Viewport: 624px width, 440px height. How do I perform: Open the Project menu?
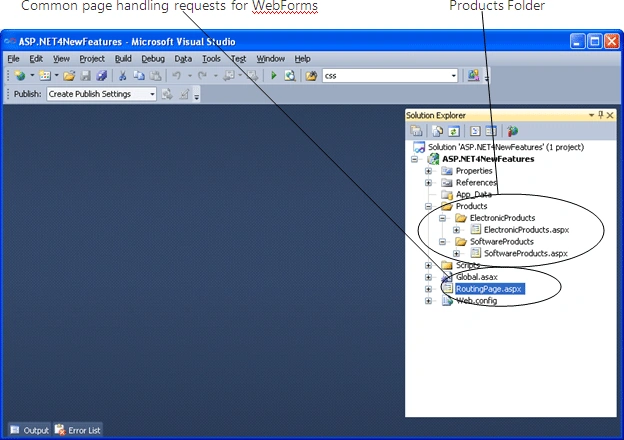pos(92,59)
